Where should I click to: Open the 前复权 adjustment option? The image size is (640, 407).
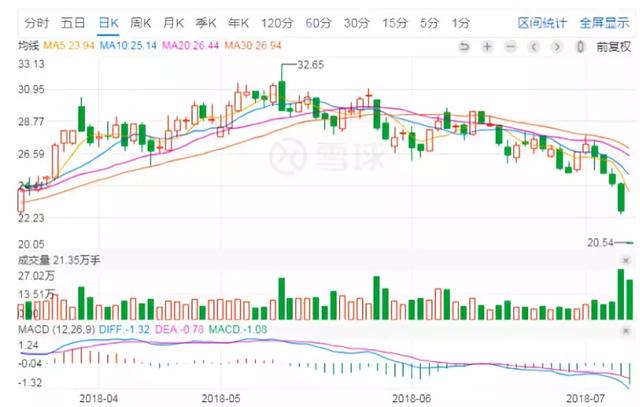pos(613,47)
